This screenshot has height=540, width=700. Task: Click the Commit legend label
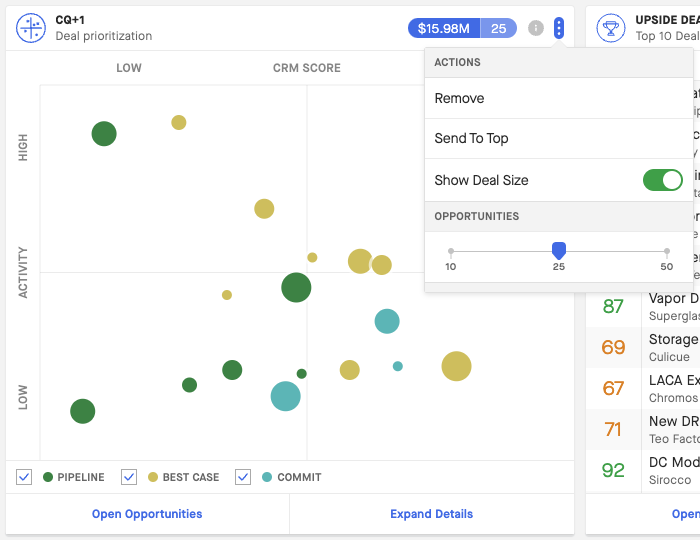click(x=299, y=477)
